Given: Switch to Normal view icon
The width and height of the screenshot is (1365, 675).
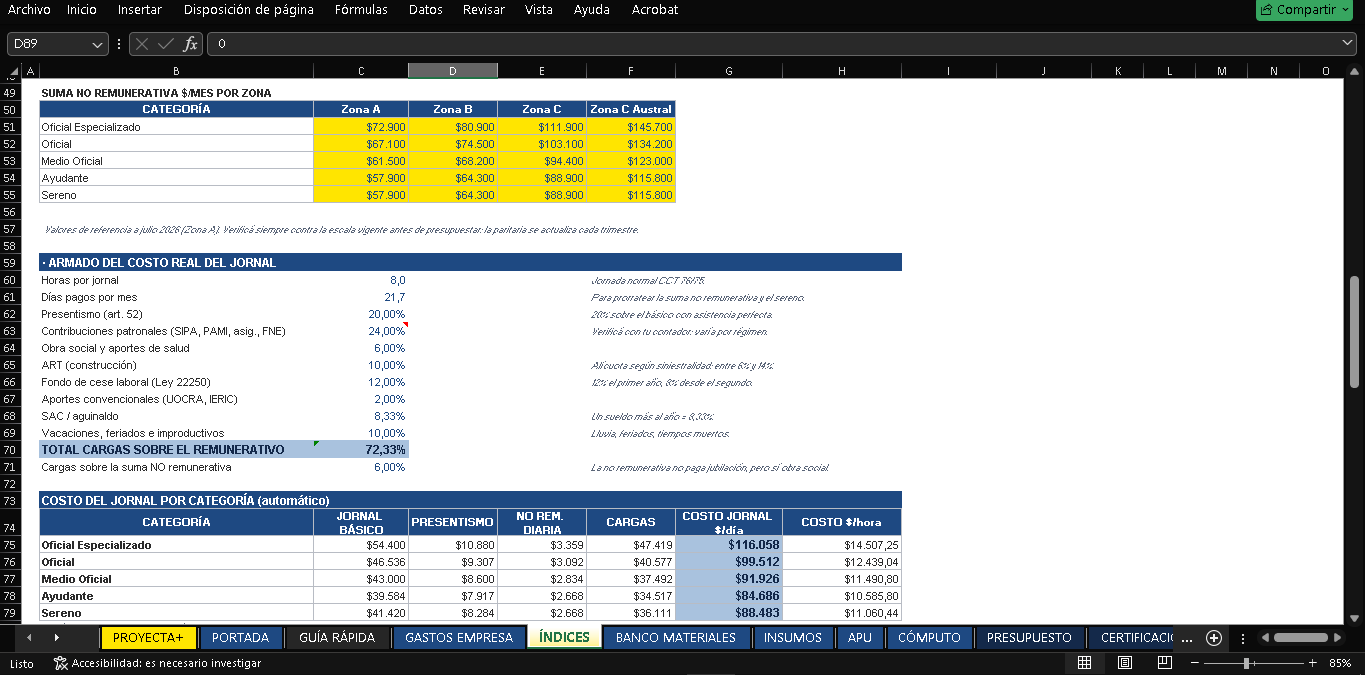Looking at the screenshot, I should (x=1084, y=663).
